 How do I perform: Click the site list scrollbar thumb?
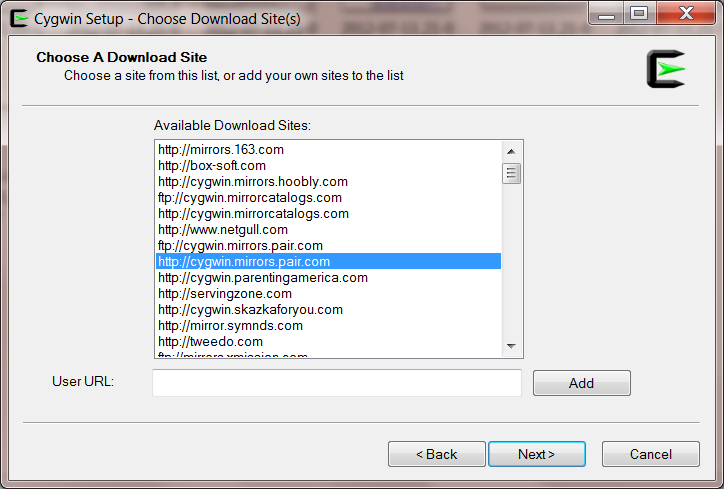point(511,173)
